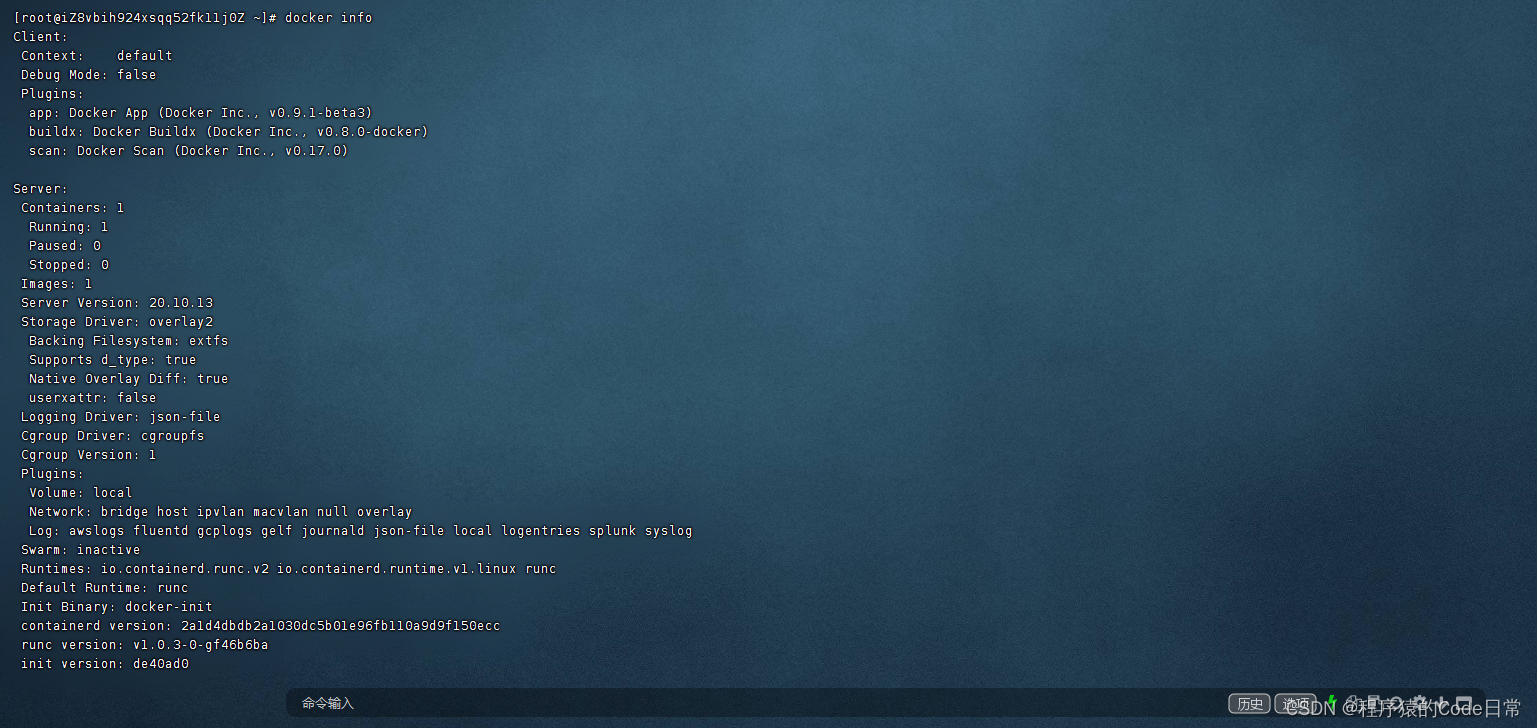Select 'Storage Driver: overlay2' text

tap(117, 322)
